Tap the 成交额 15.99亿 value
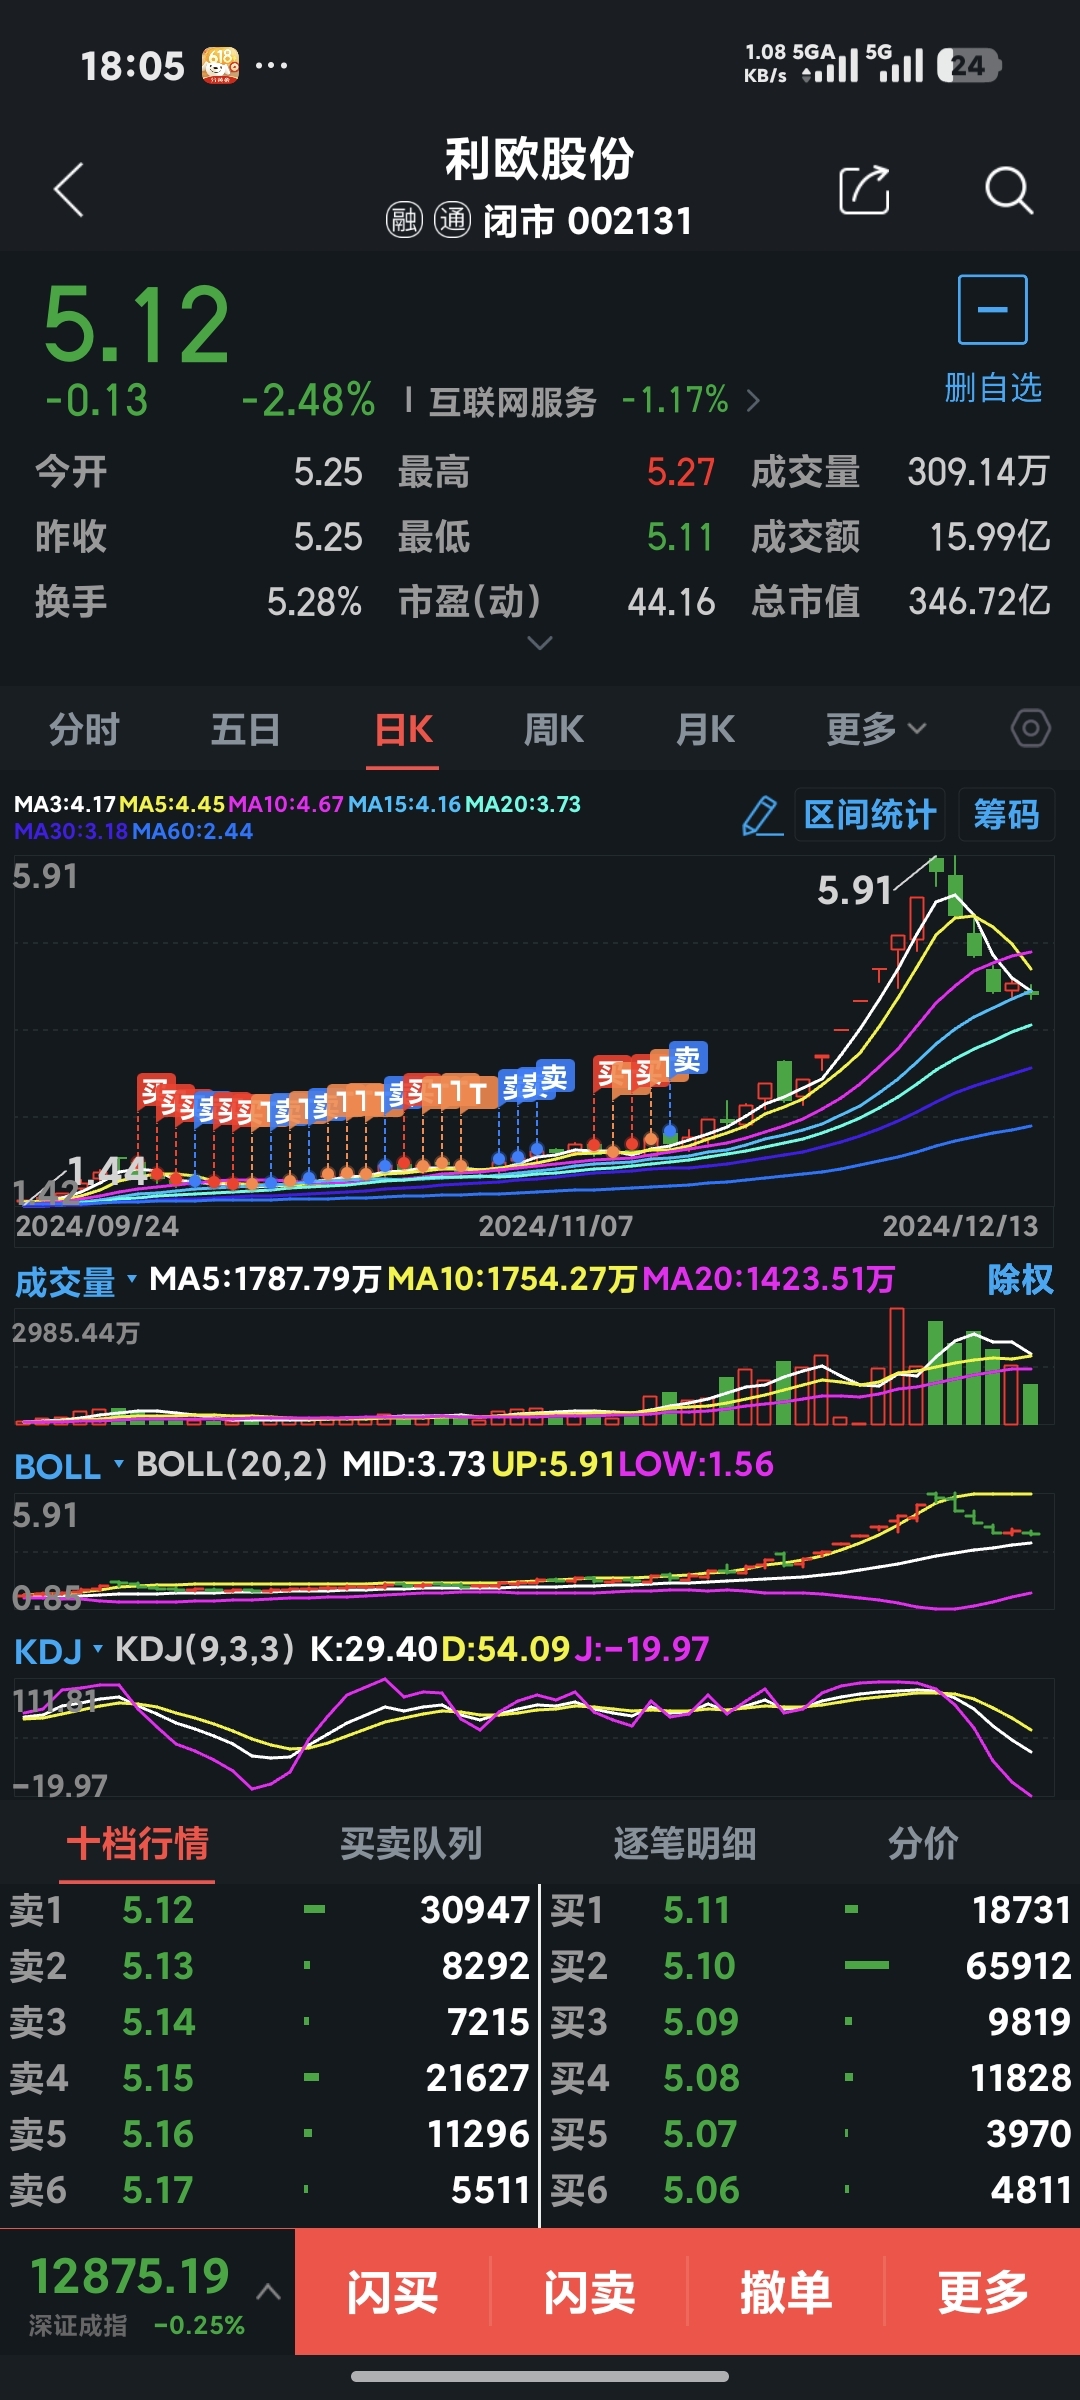1080x2400 pixels. click(990, 537)
